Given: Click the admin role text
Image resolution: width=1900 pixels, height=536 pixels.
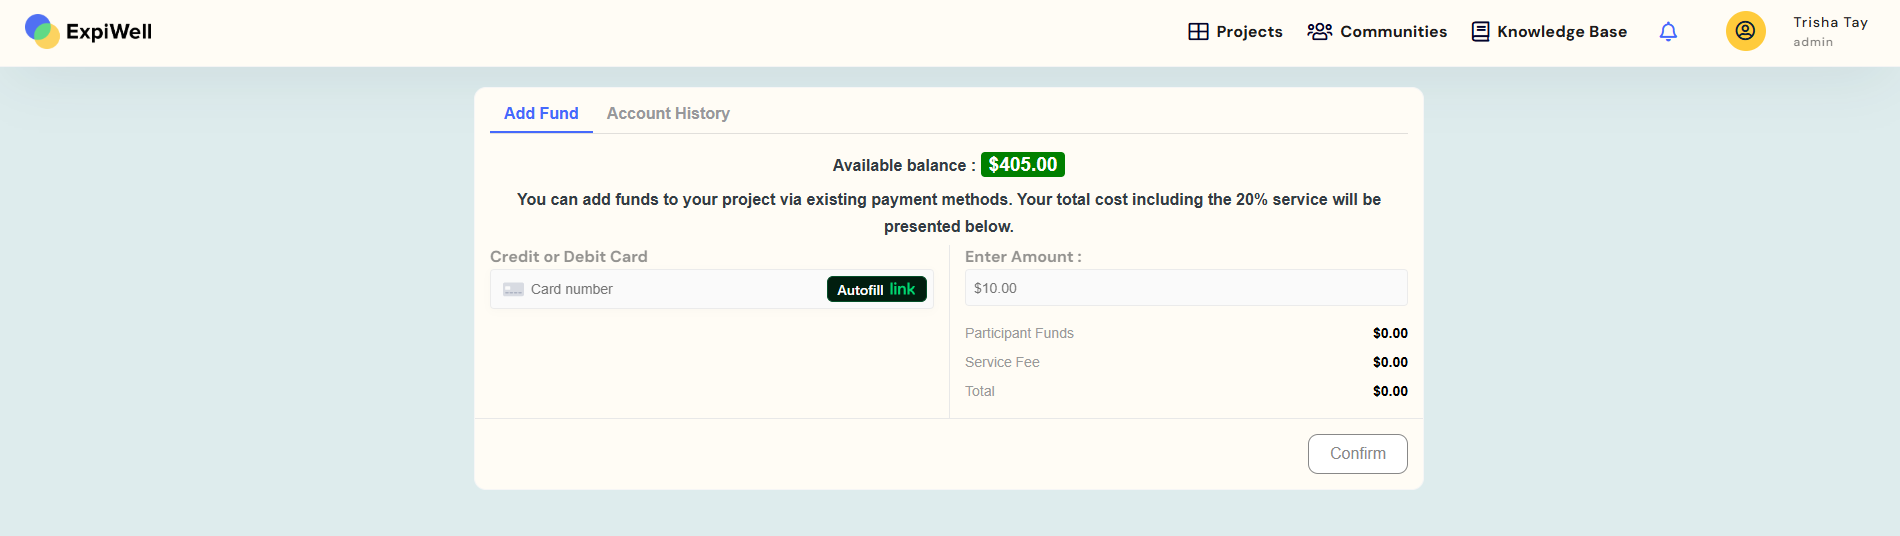Looking at the screenshot, I should (1813, 42).
